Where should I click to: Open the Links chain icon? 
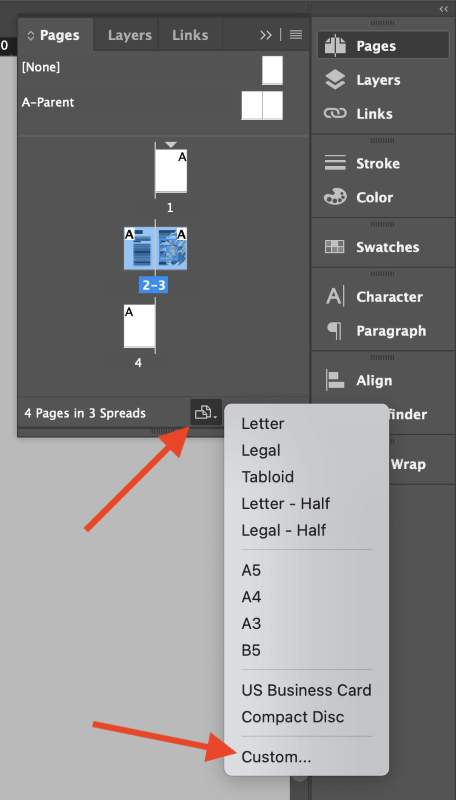(x=335, y=114)
